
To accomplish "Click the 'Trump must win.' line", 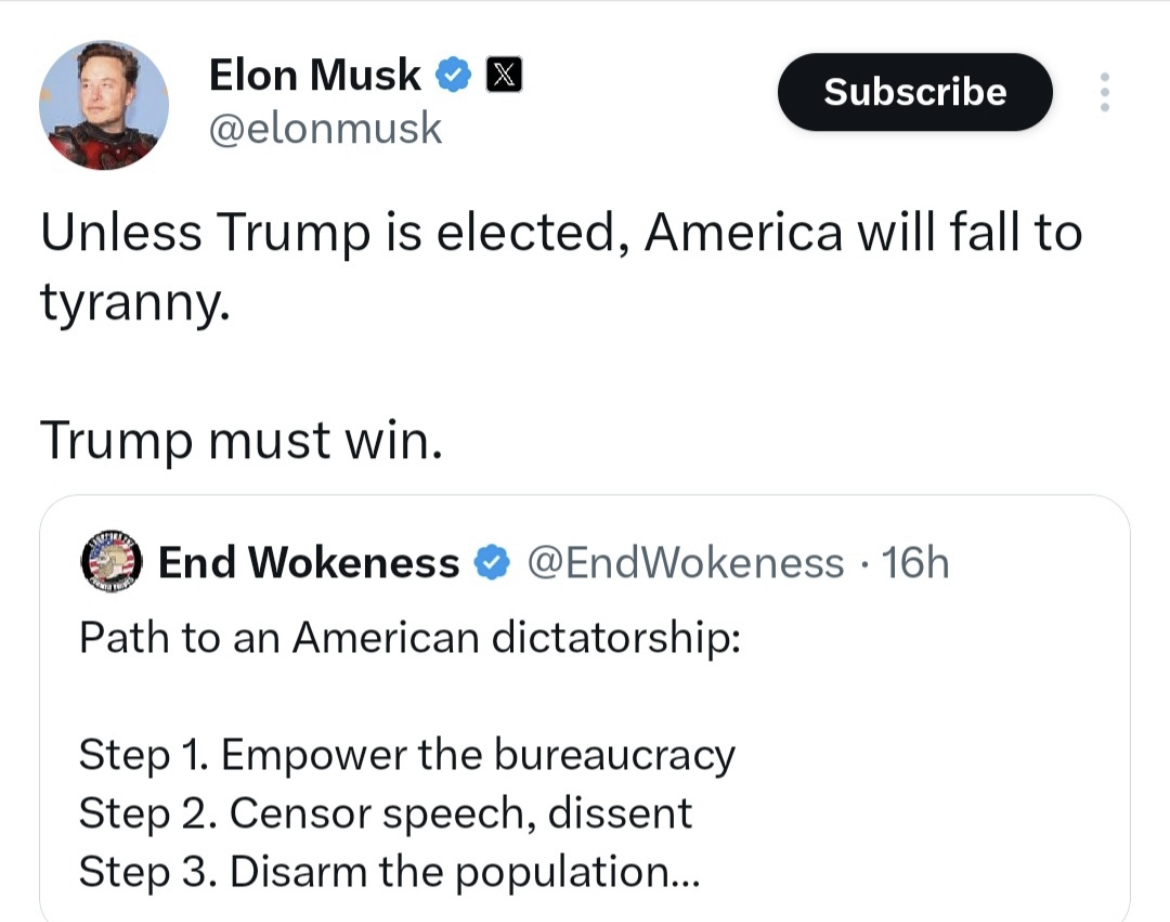I will [x=240, y=440].
